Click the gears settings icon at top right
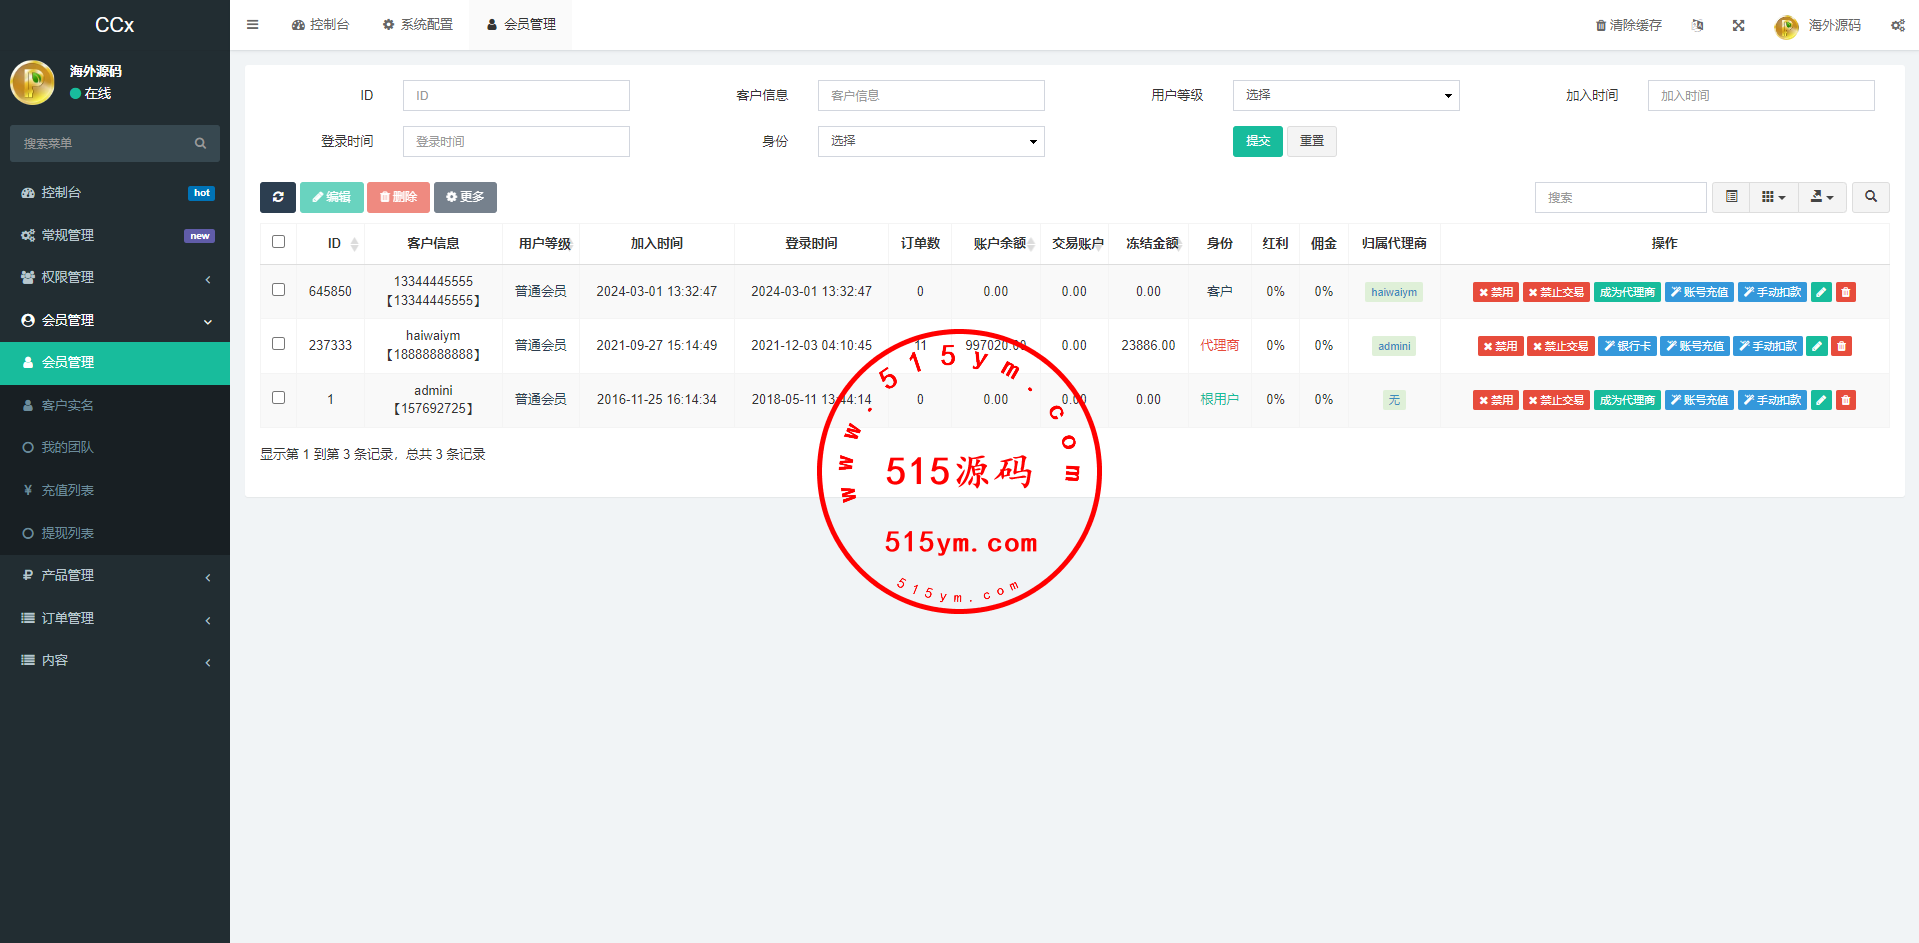Image resolution: width=1919 pixels, height=943 pixels. (x=1897, y=25)
